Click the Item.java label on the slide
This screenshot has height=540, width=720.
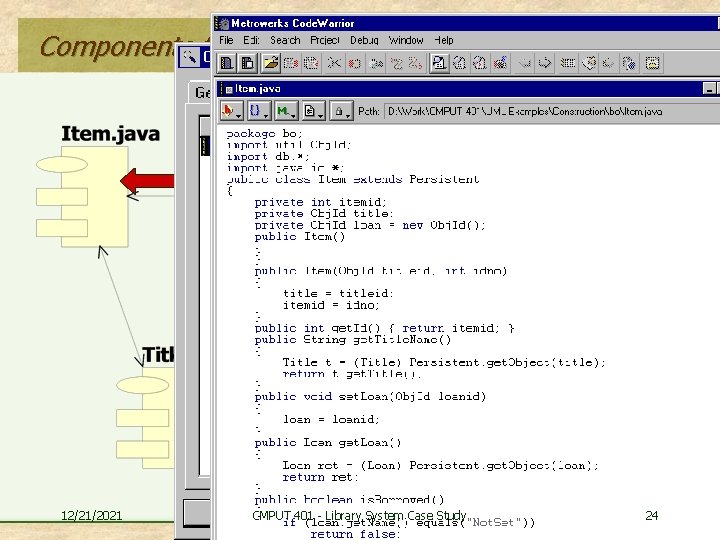point(111,134)
